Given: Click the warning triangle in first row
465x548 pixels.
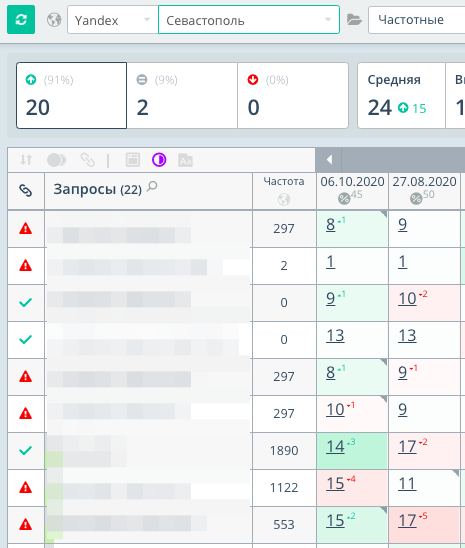Looking at the screenshot, I should point(26,229).
